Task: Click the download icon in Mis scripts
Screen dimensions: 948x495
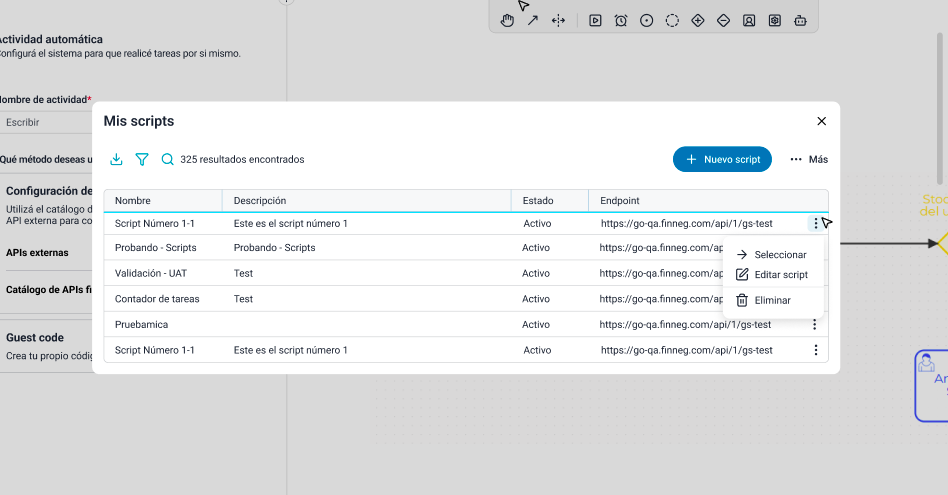Action: 116,159
